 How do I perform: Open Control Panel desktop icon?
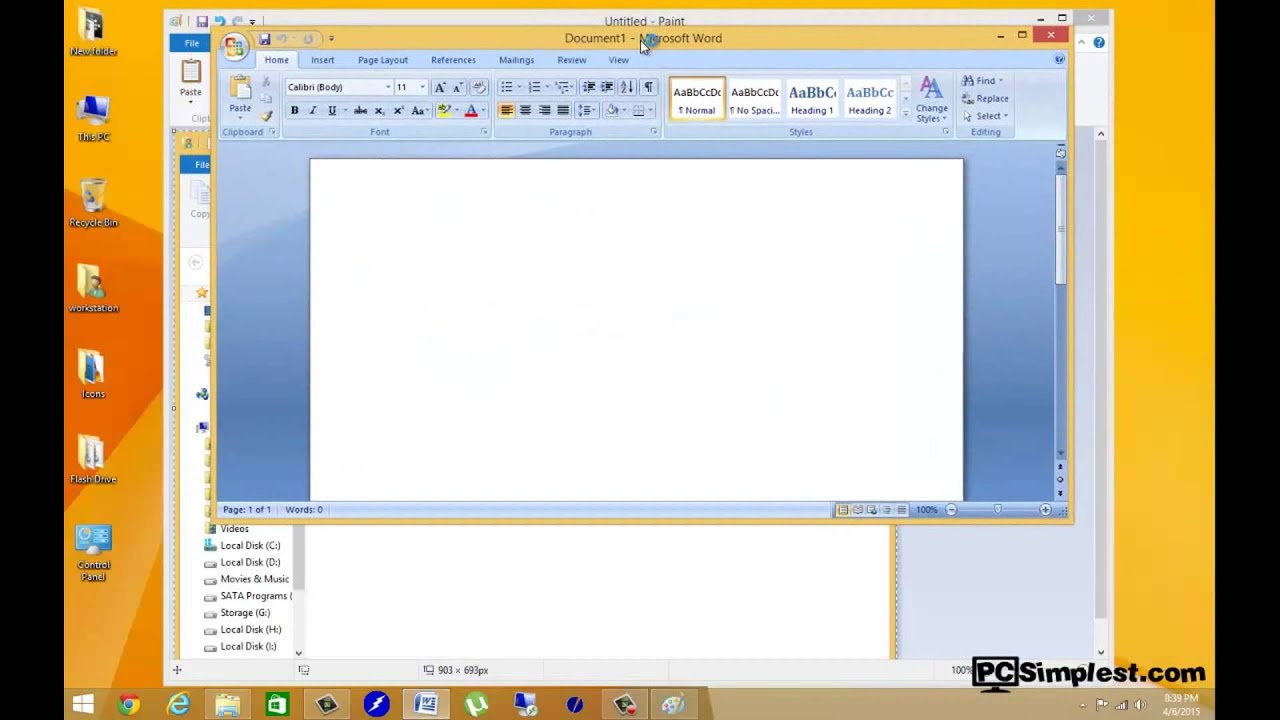click(93, 553)
